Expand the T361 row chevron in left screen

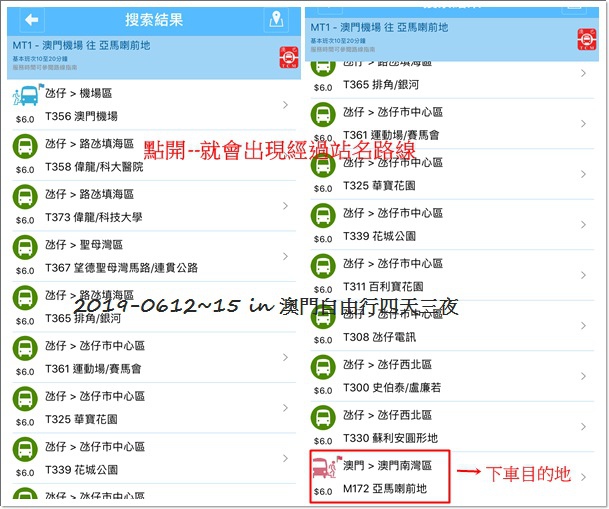click(x=285, y=357)
